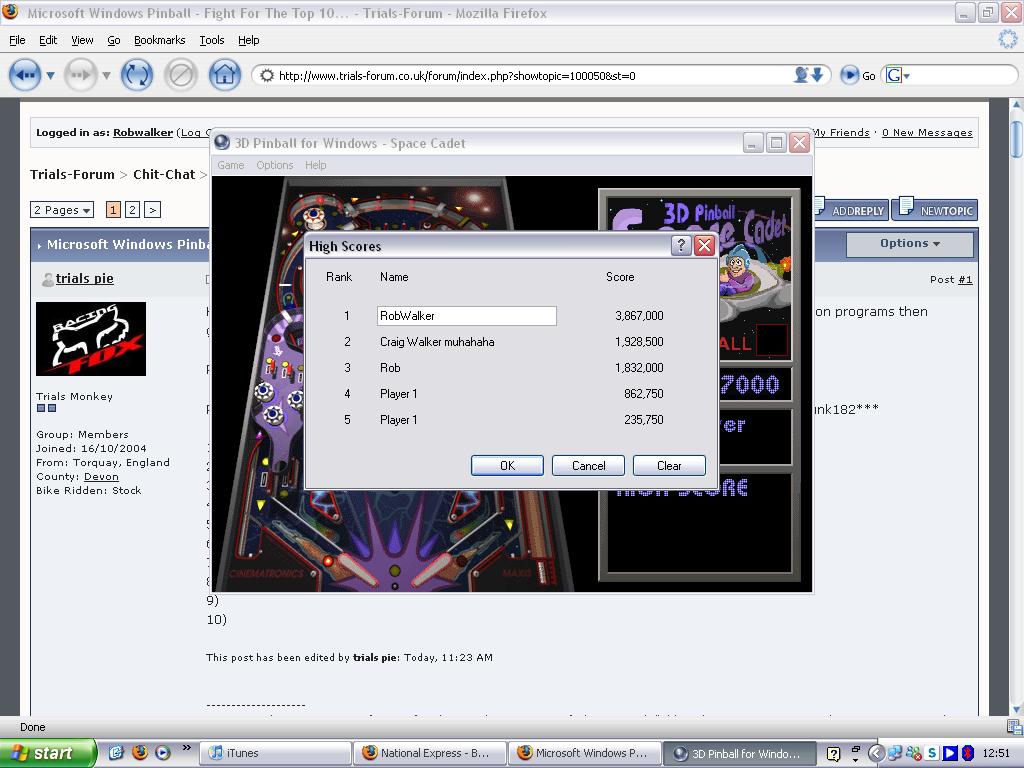Open the Pinball Game menu
This screenshot has height=768, width=1024.
coord(231,165)
